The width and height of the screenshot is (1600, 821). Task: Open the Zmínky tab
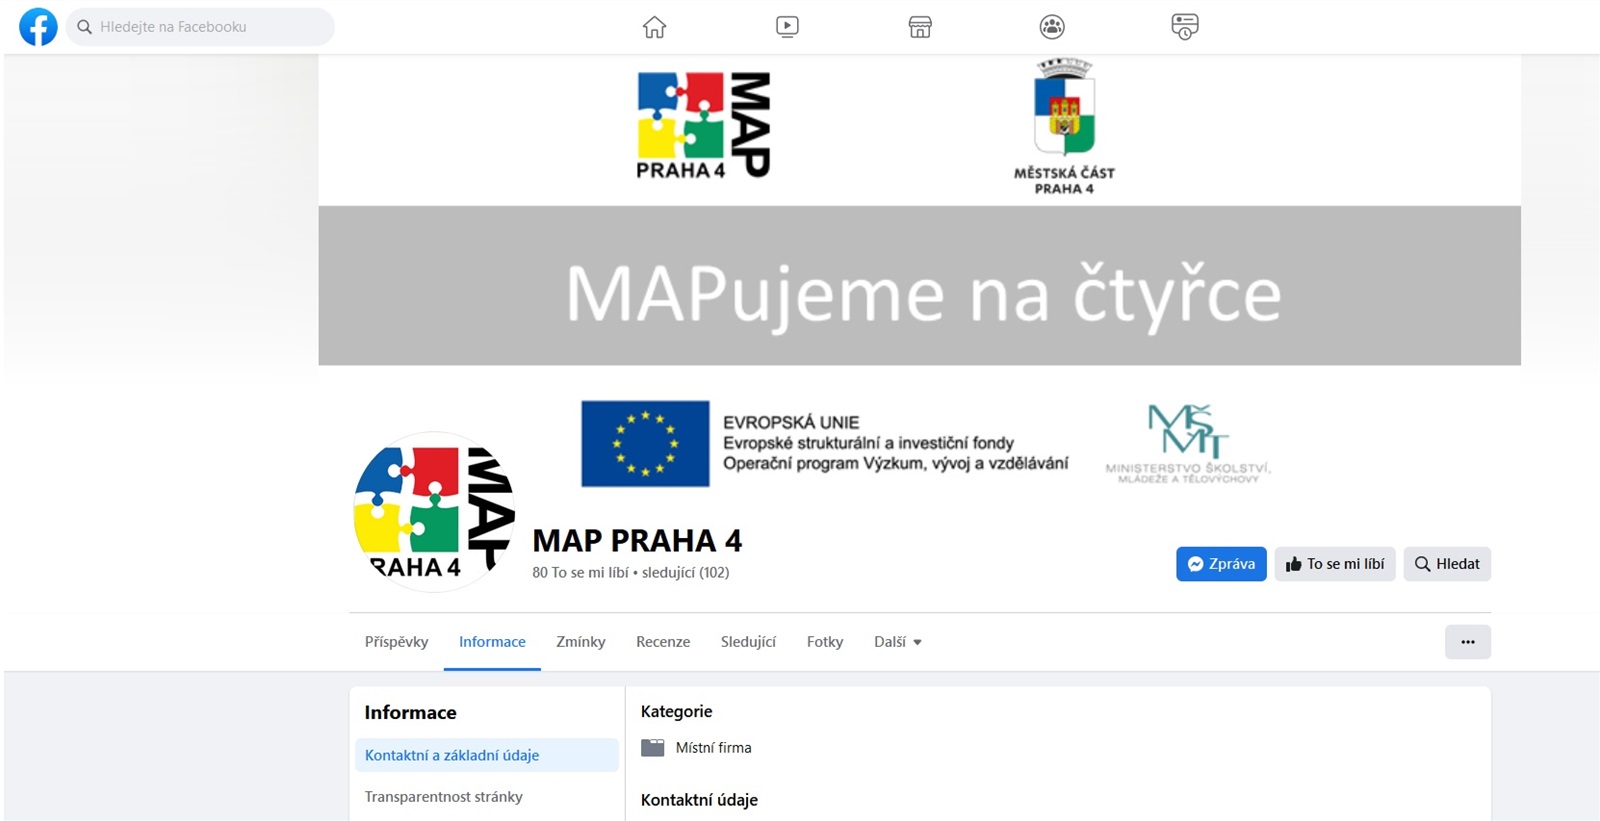[581, 642]
